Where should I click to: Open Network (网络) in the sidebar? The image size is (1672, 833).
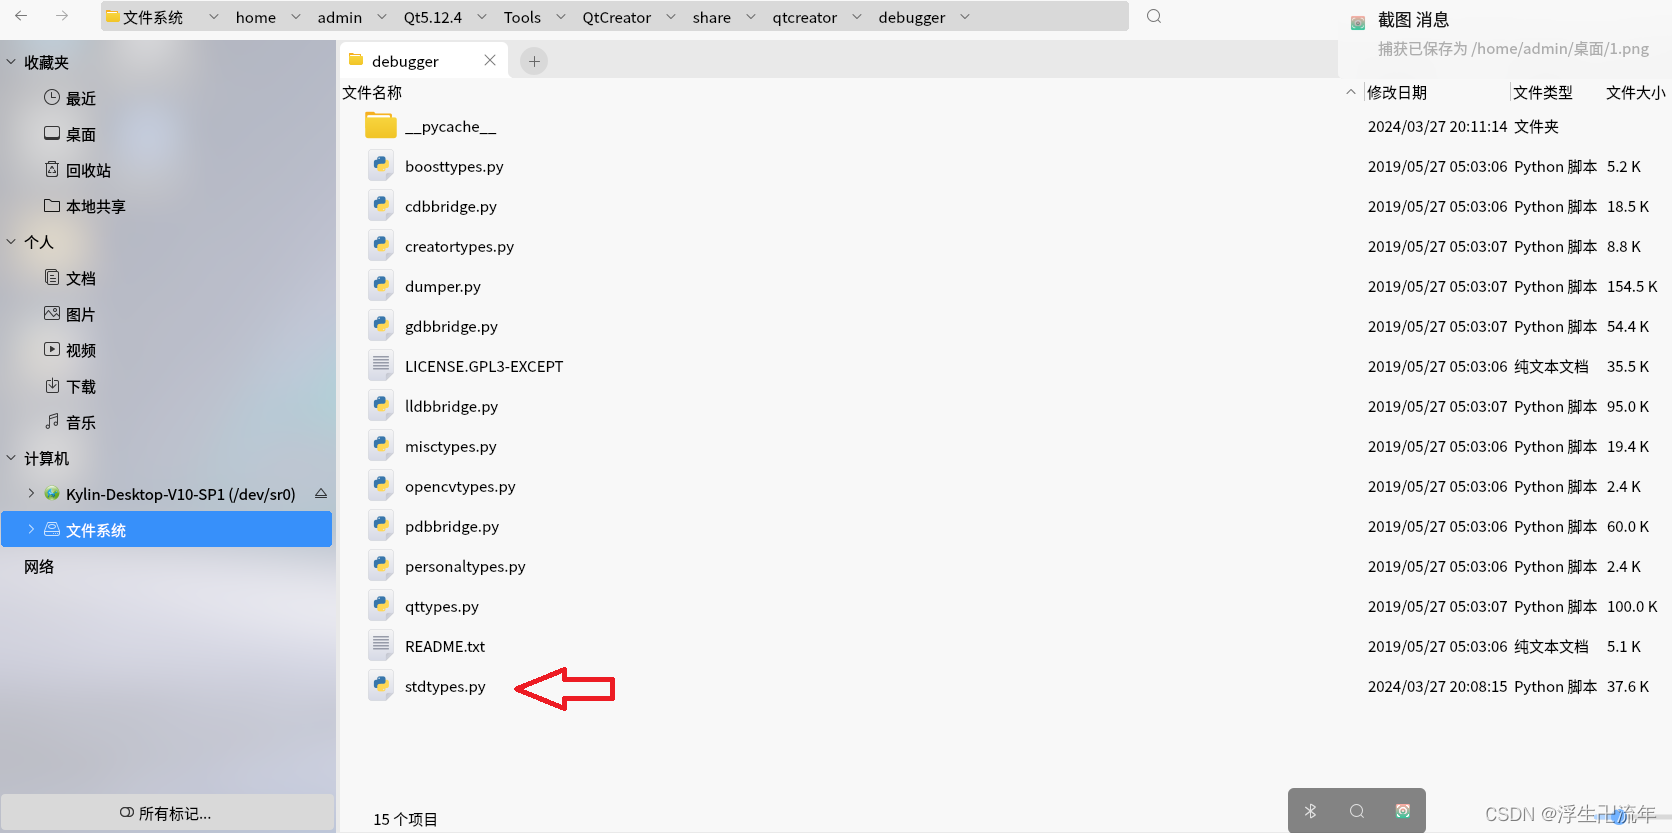(x=39, y=566)
